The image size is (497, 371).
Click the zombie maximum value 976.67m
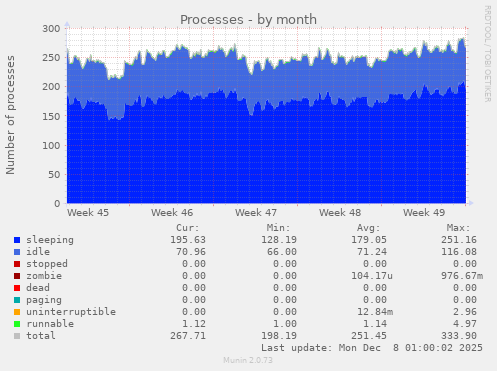[x=462, y=276]
